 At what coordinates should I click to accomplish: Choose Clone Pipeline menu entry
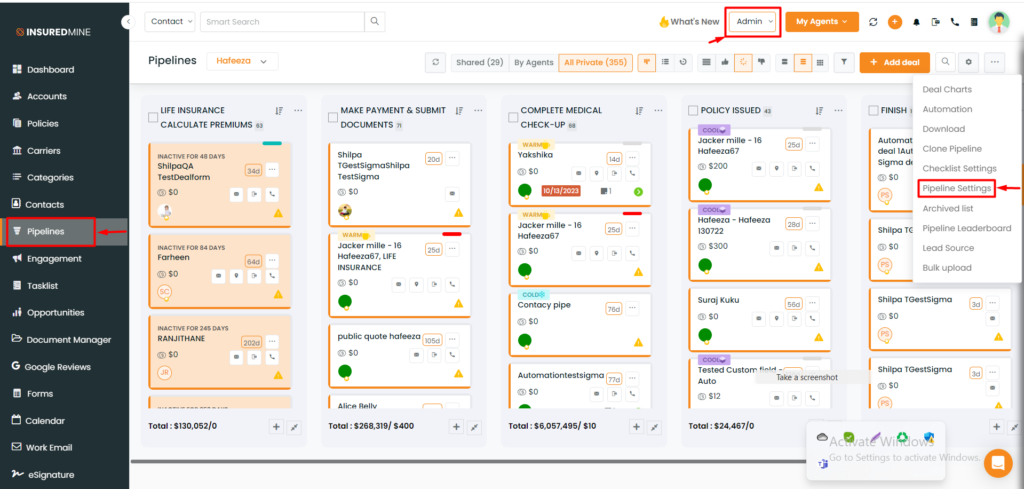(952, 149)
